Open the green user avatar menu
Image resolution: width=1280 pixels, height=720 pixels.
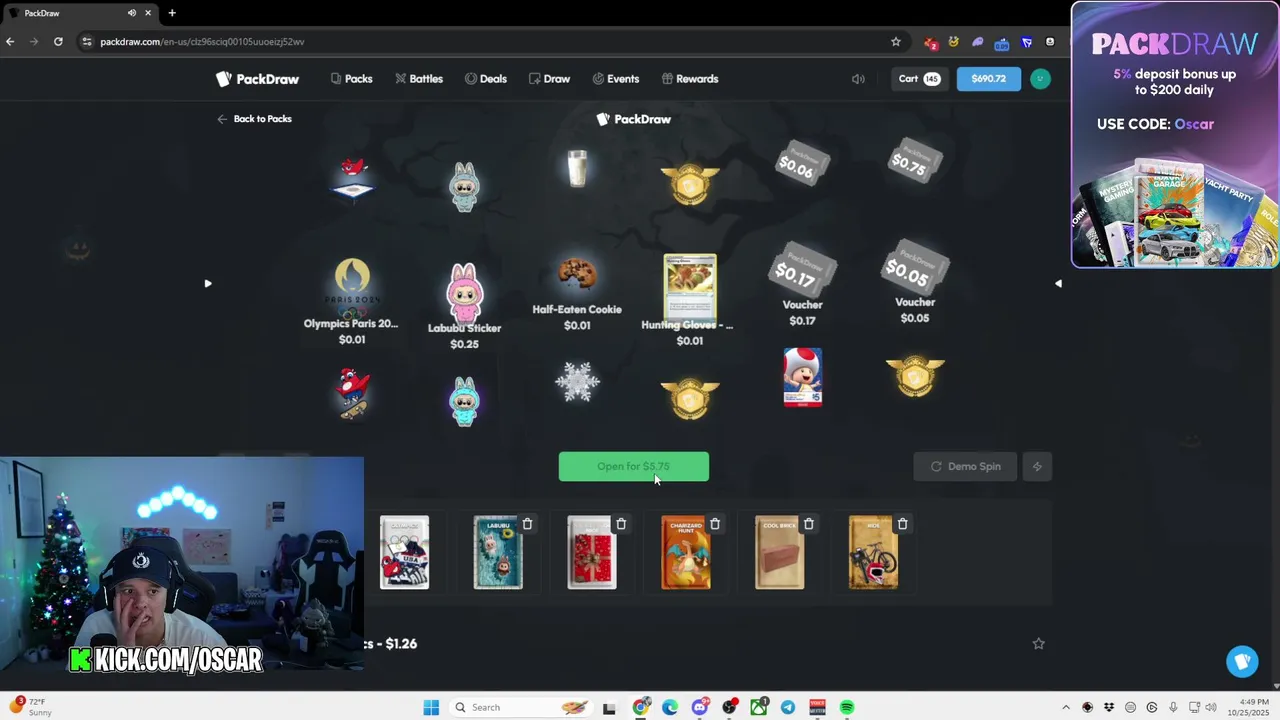pyautogui.click(x=1040, y=79)
